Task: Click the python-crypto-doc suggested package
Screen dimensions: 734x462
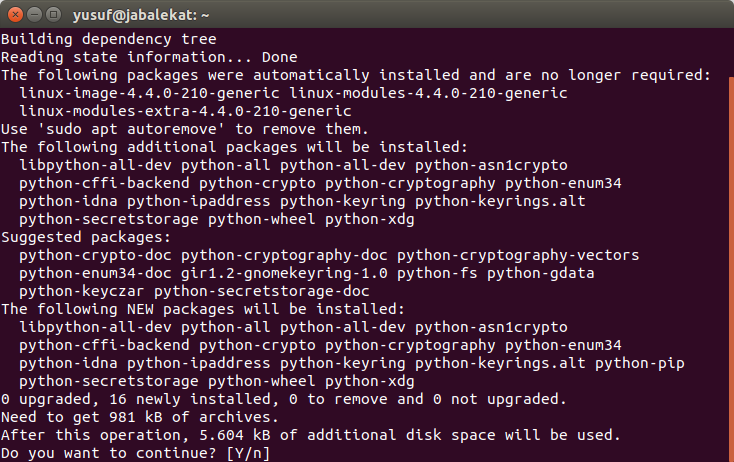Action: point(95,255)
